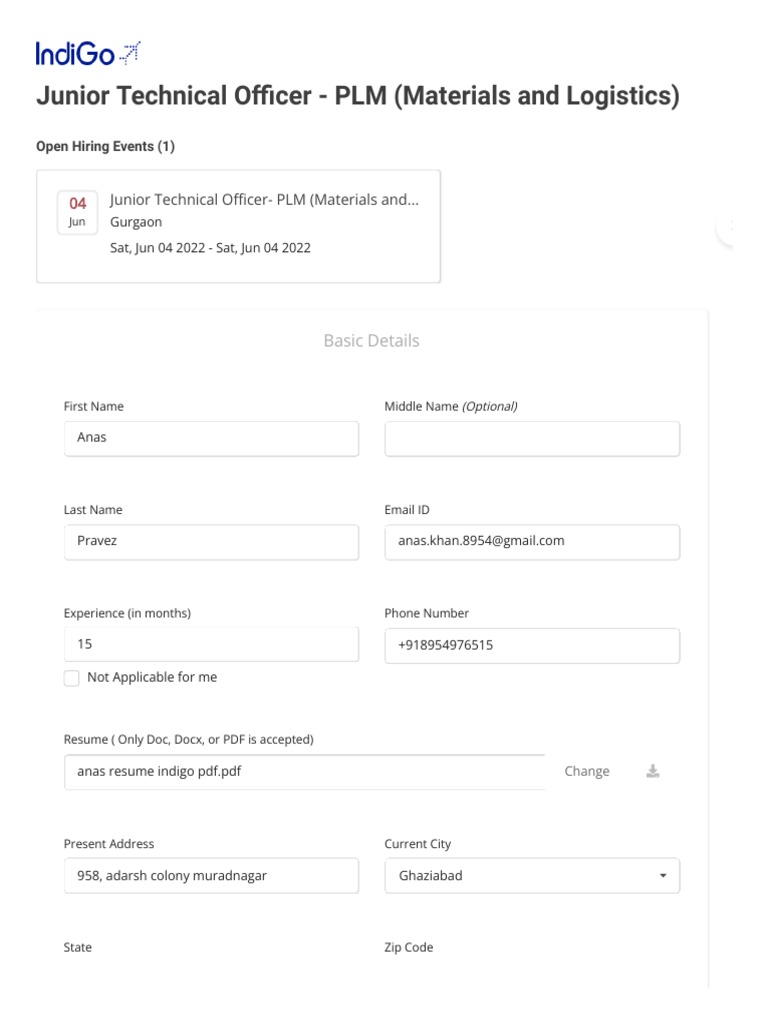Click the 04 Jun date badge
768x1024 pixels.
tap(77, 212)
